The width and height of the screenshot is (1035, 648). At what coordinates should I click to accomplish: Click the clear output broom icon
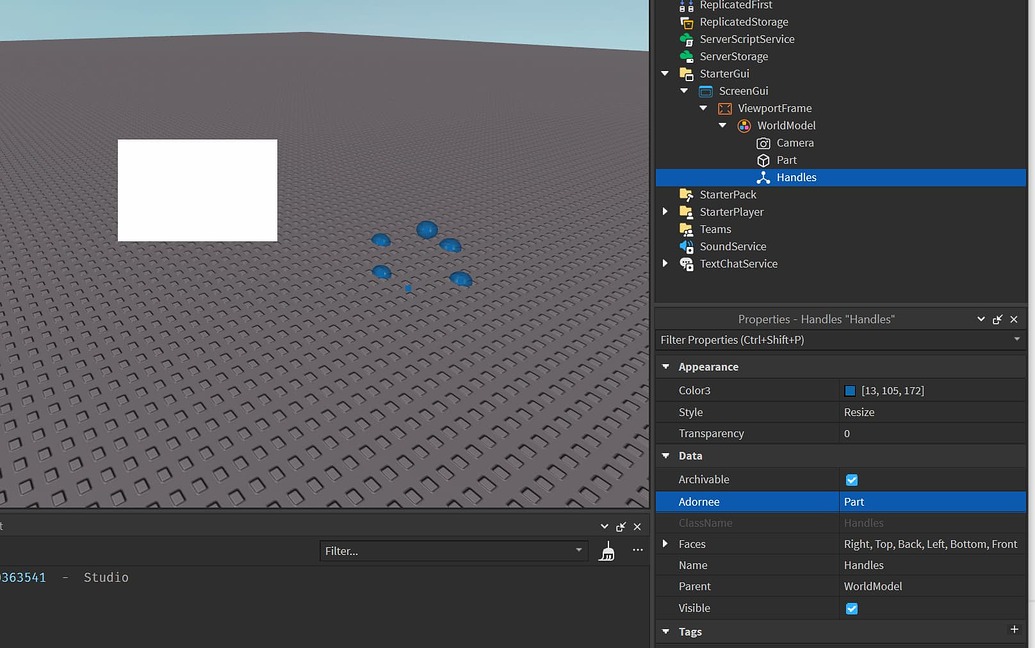click(x=606, y=550)
